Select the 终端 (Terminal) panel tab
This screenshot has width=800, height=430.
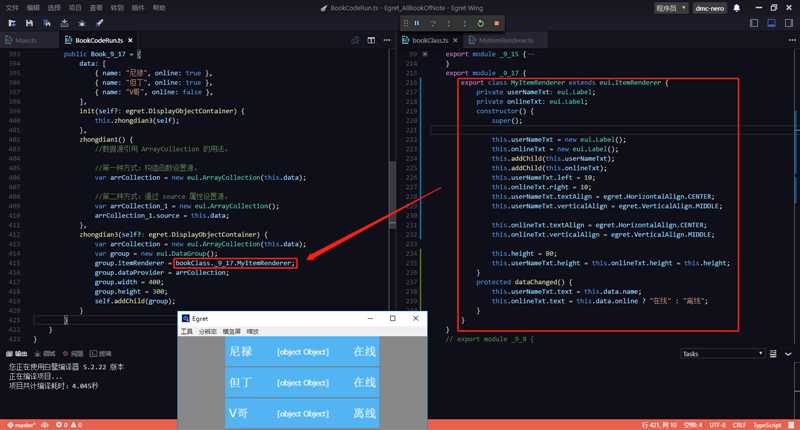tap(101, 353)
